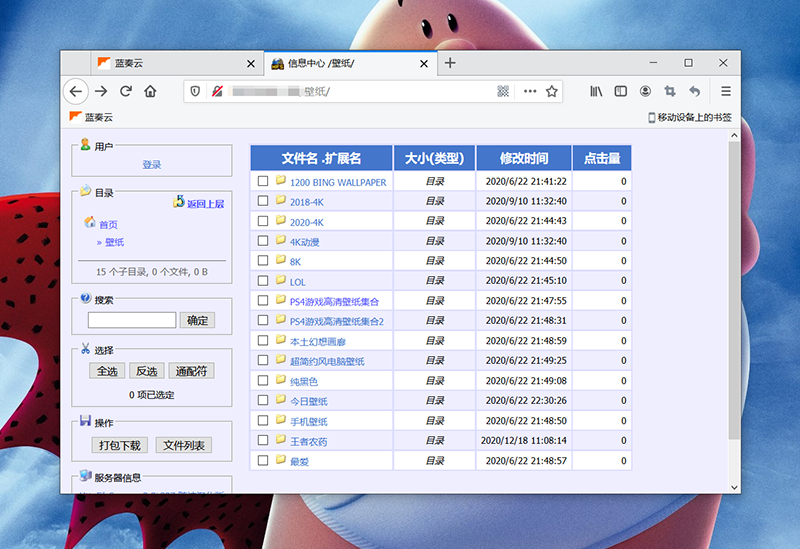Open the page actions three-dot menu

pos(530,91)
